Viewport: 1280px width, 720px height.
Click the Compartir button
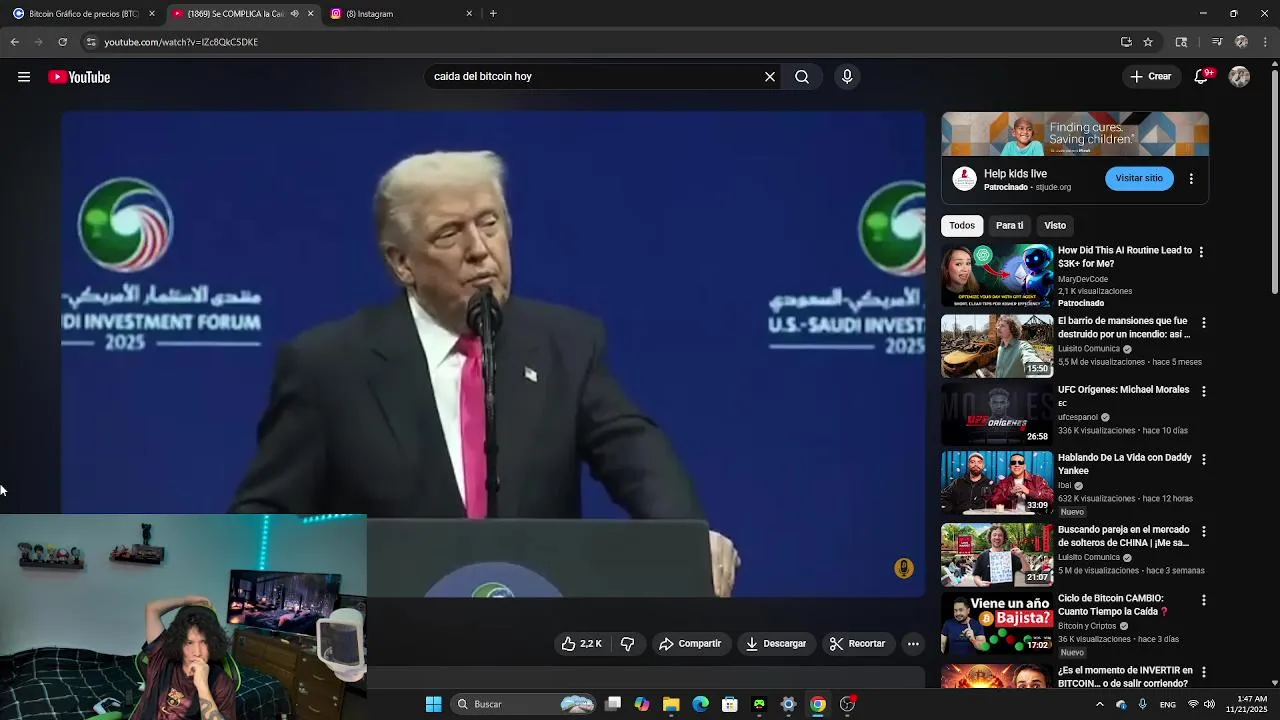click(x=689, y=644)
